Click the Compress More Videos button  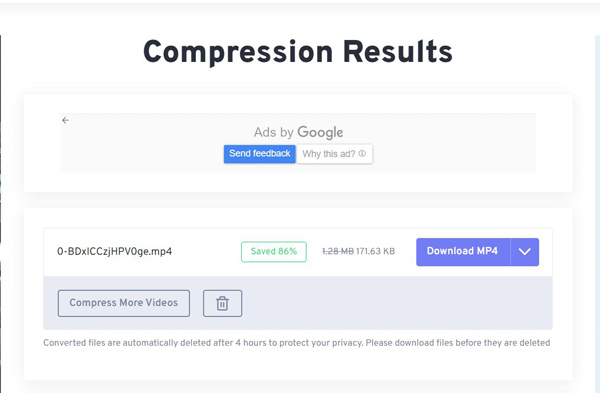pos(124,303)
